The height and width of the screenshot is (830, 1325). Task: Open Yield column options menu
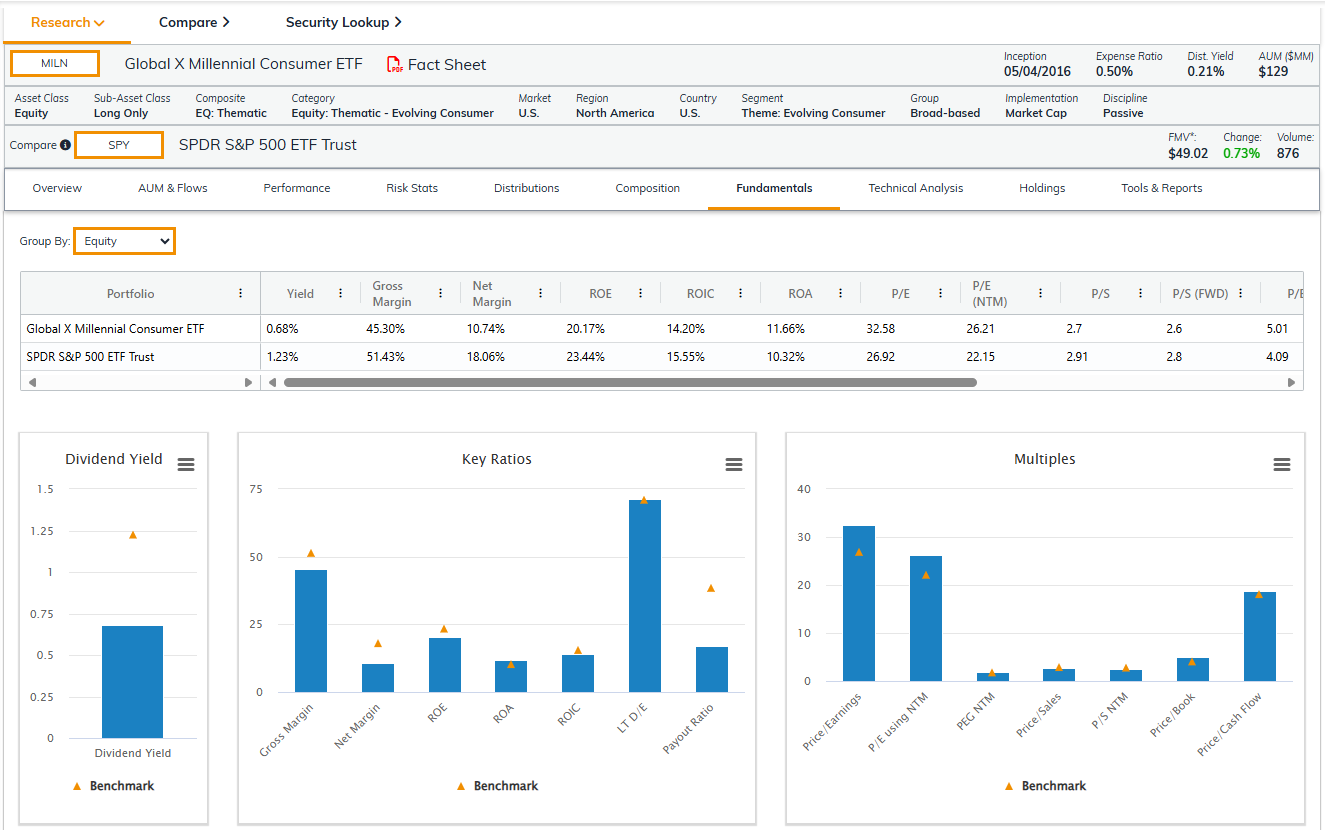pyautogui.click(x=341, y=293)
